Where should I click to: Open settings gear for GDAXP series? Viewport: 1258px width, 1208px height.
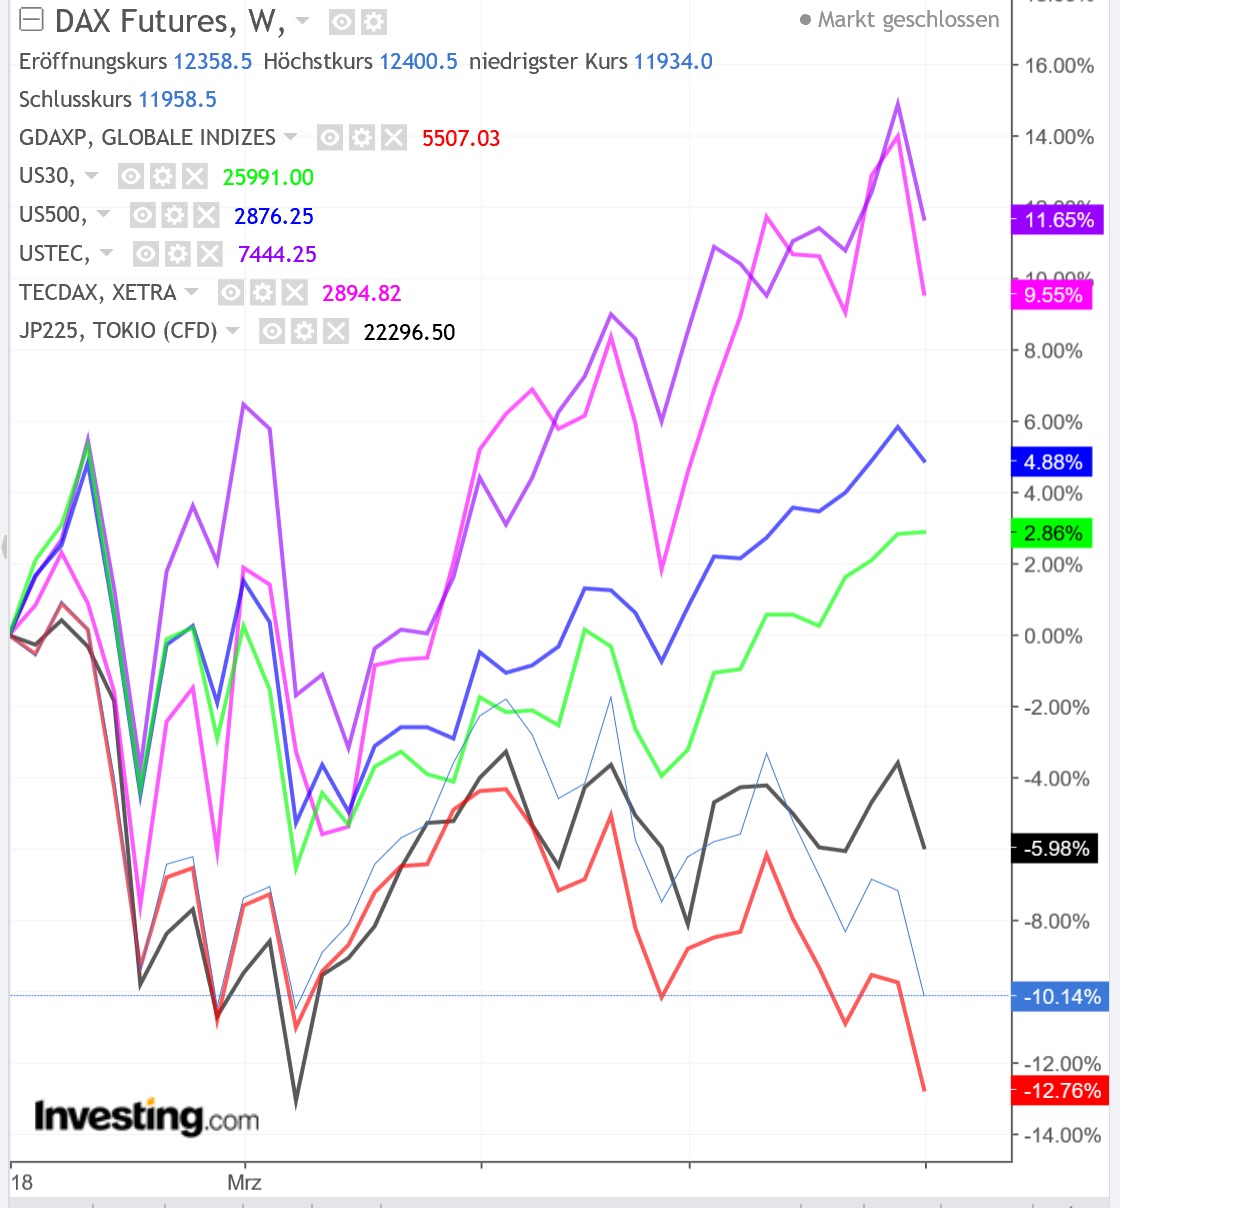[362, 139]
